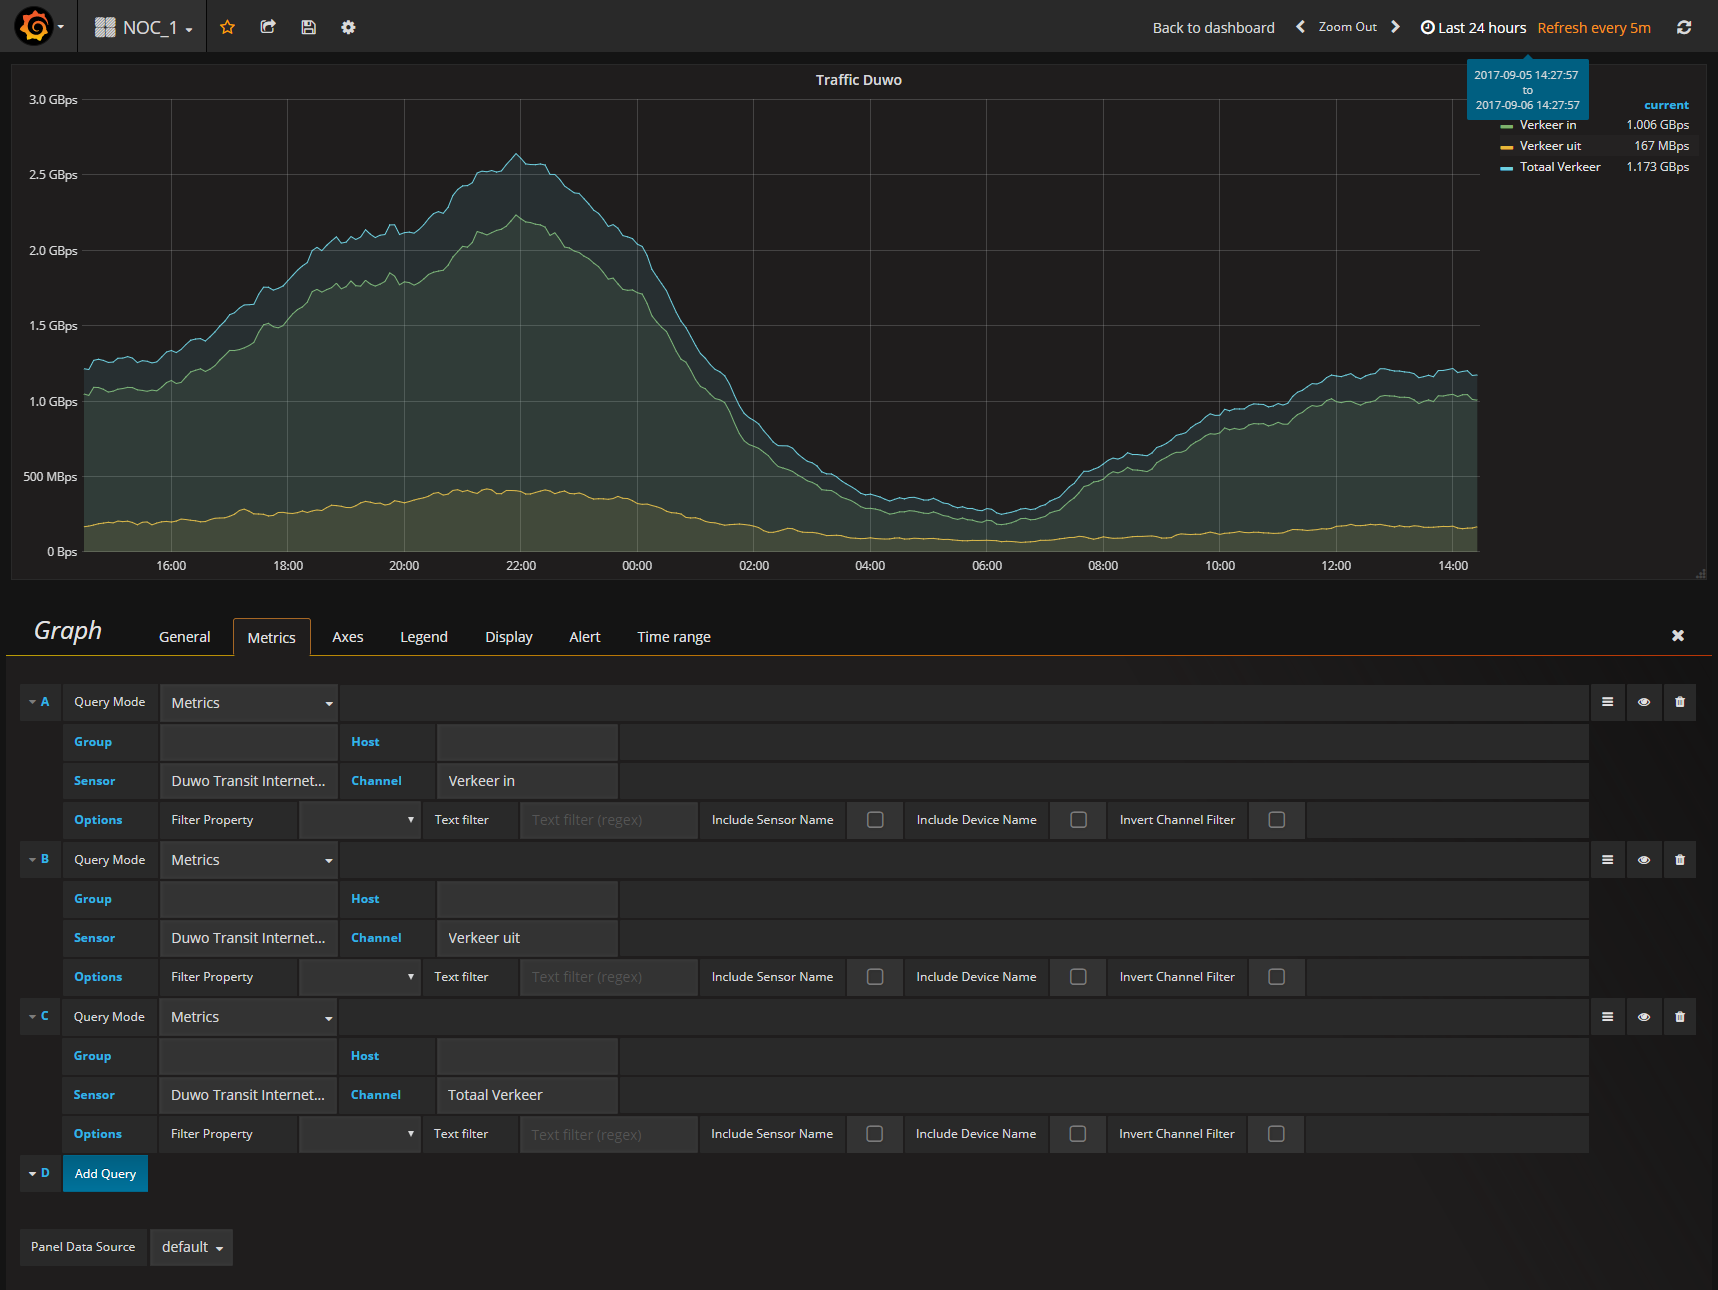Click Back to dashboard link
Viewport: 1718px width, 1290px height.
tap(1213, 28)
